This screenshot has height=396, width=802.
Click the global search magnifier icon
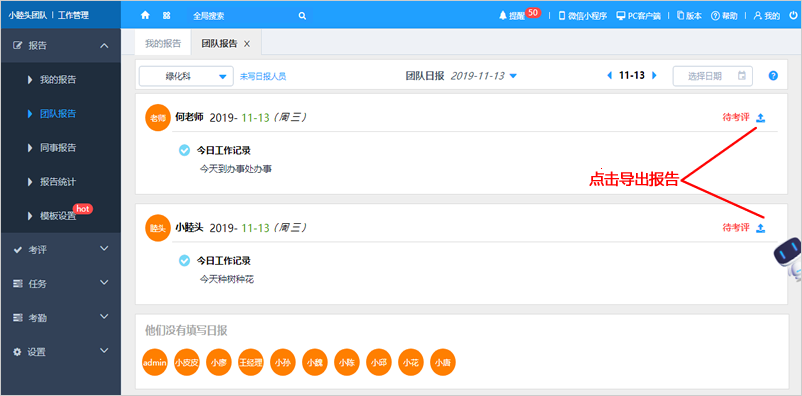tap(302, 16)
